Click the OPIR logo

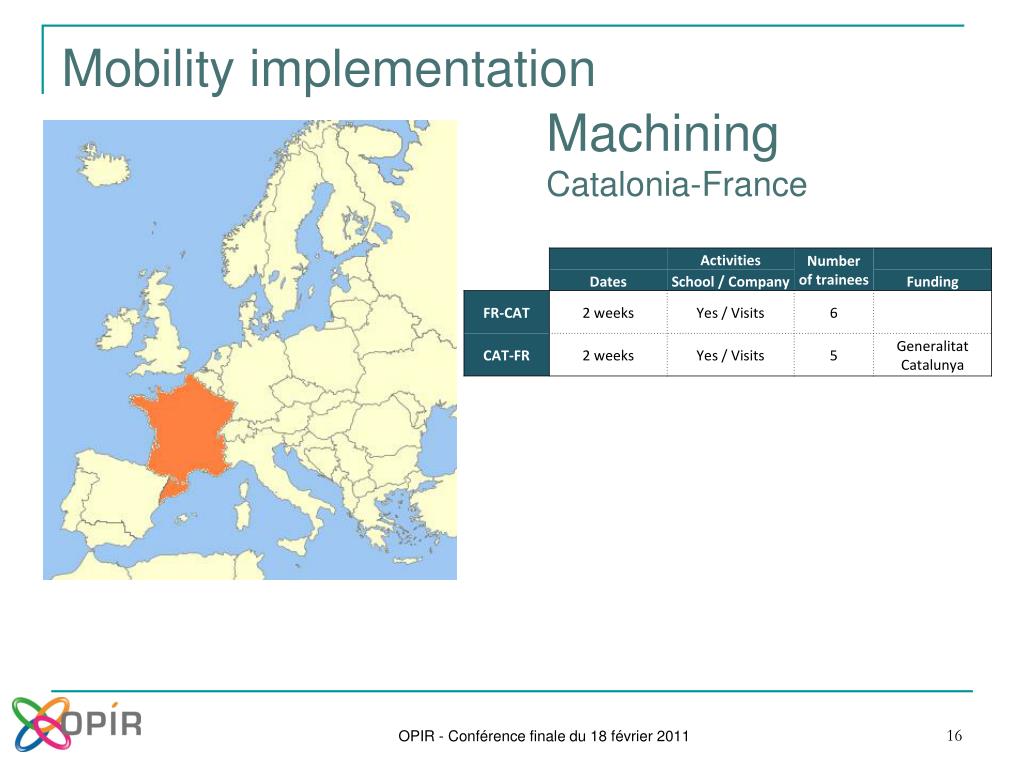(x=77, y=724)
